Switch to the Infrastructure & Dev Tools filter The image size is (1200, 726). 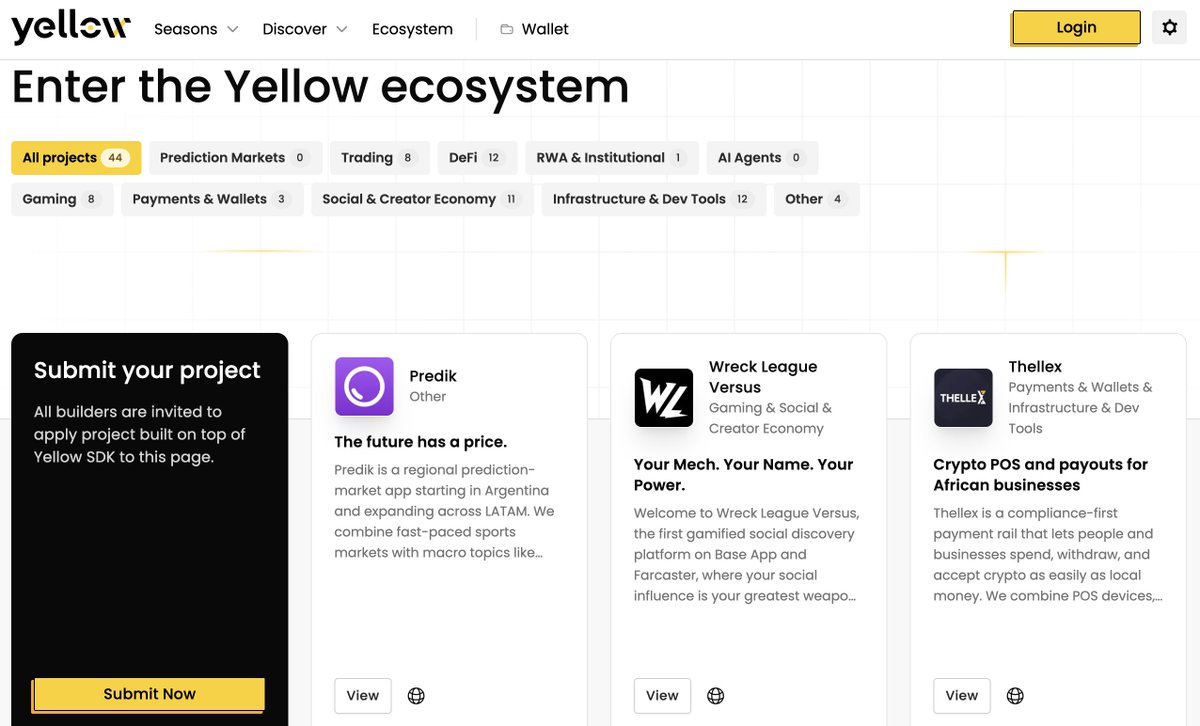pos(652,199)
